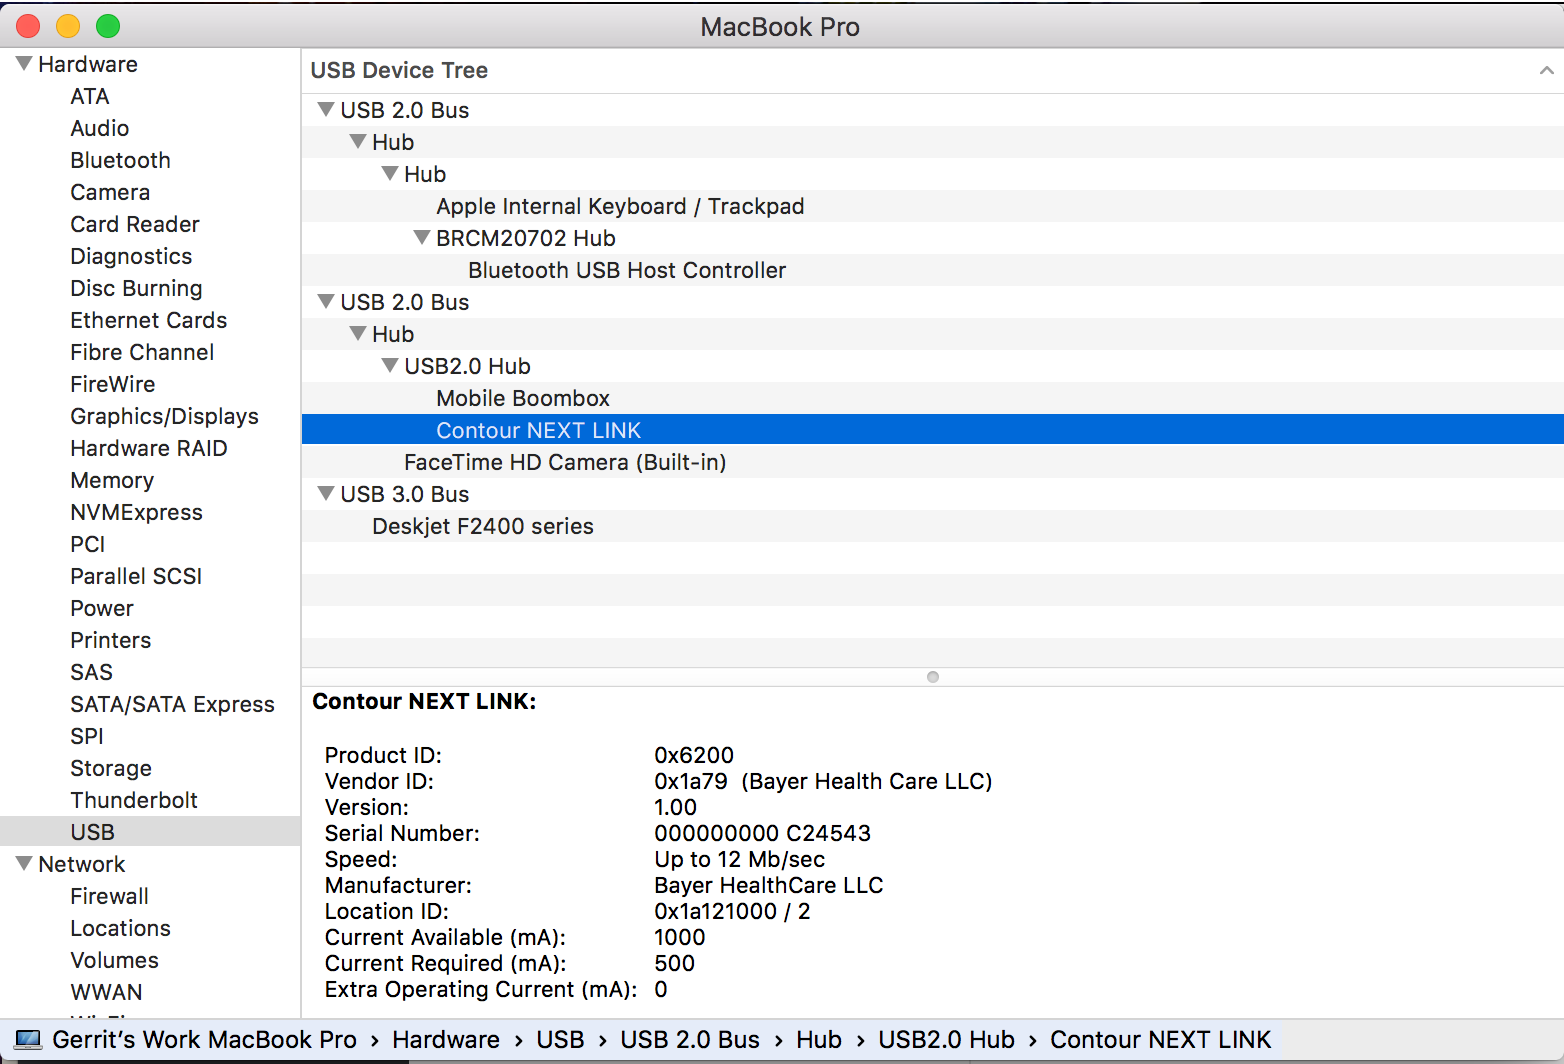Open the Disc Burning category
The width and height of the screenshot is (1564, 1064).
(x=136, y=288)
